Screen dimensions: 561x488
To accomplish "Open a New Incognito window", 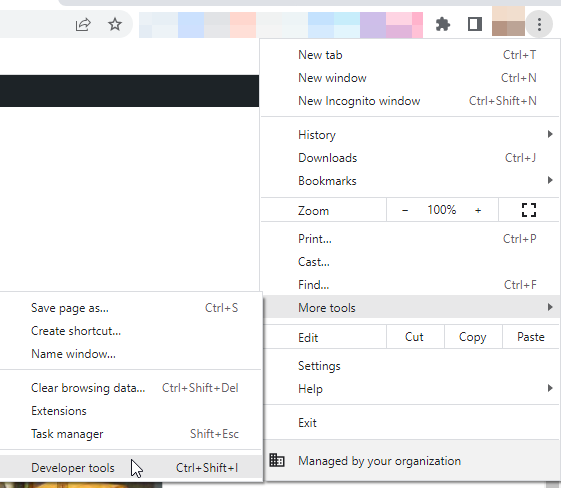I will pos(410,101).
